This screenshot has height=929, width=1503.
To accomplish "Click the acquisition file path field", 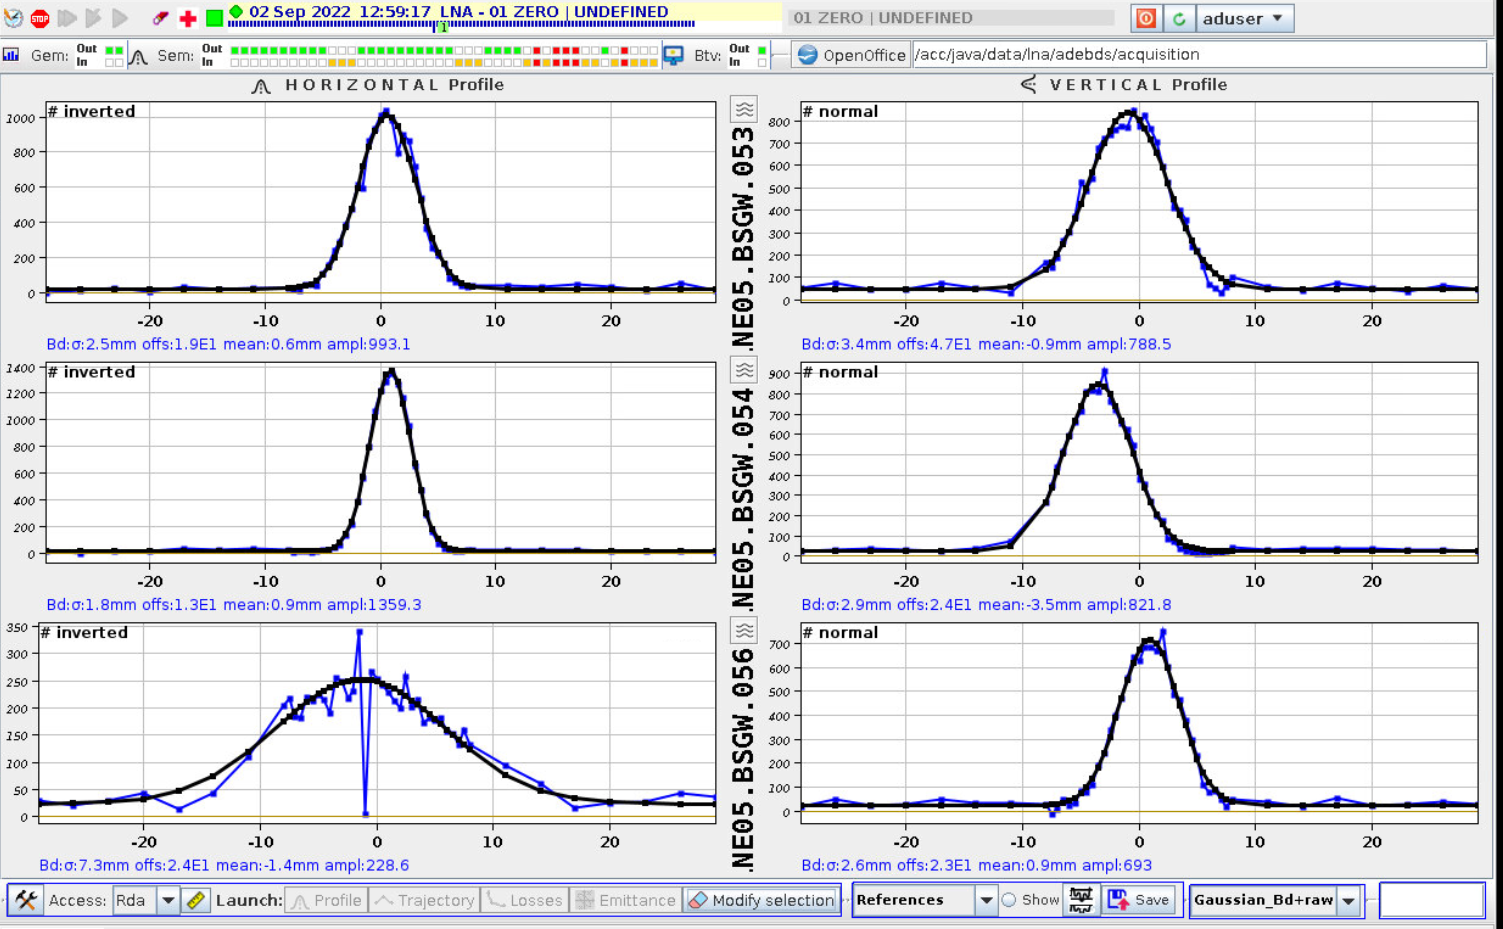I will point(1198,55).
